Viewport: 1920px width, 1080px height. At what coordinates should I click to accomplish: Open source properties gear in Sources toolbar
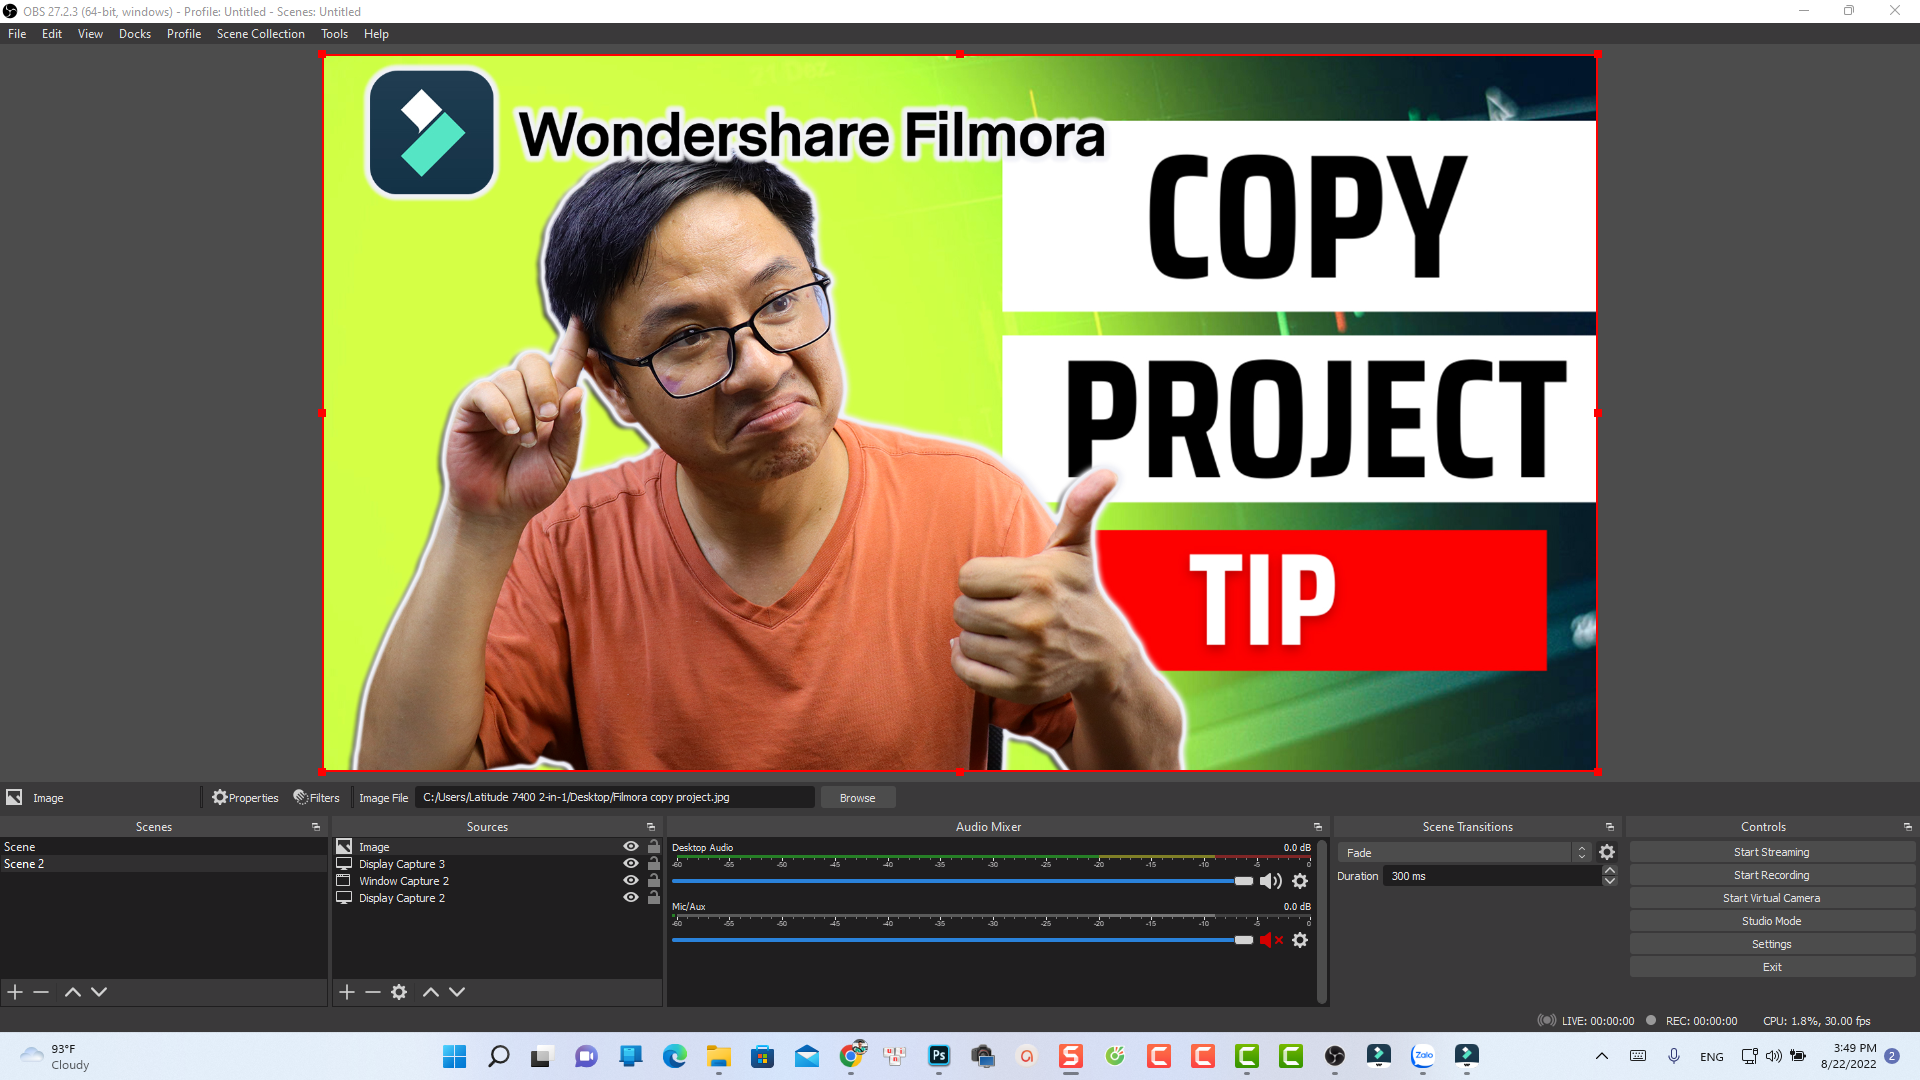point(399,992)
